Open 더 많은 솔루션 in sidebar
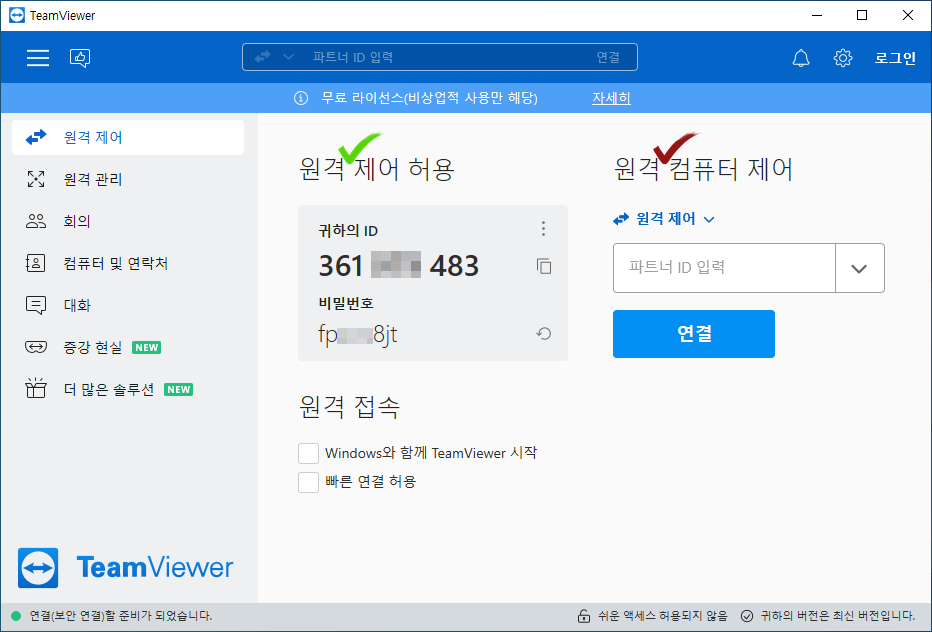The width and height of the screenshot is (932, 632). pos(128,389)
